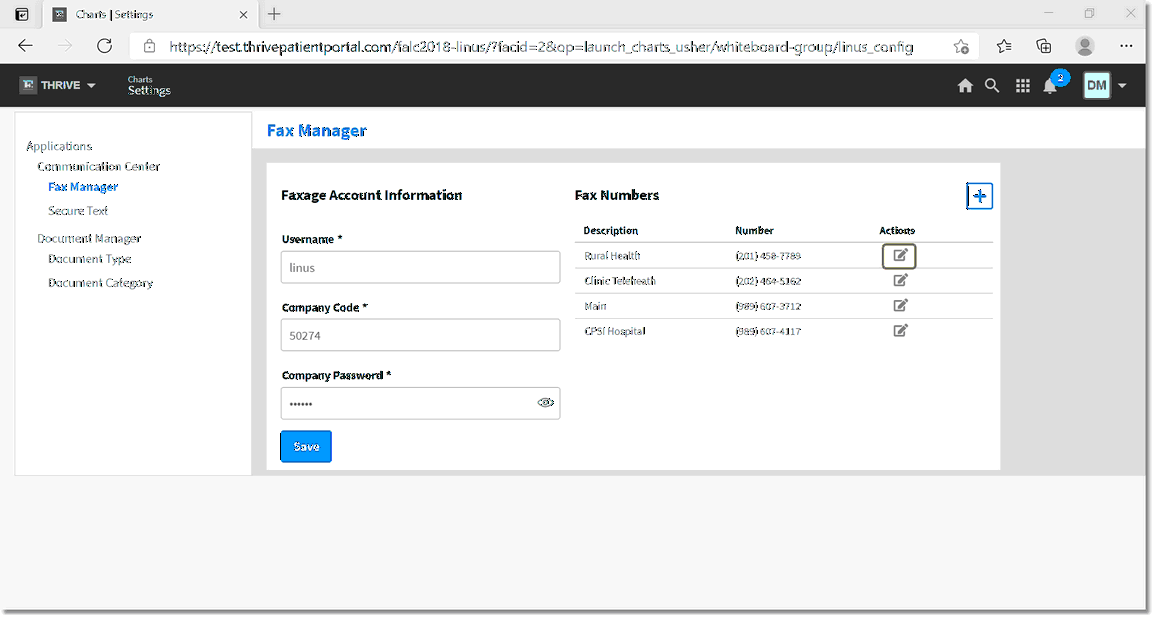Viewport: 1153px width, 617px height.
Task: Open browser collections
Action: [x=1044, y=46]
